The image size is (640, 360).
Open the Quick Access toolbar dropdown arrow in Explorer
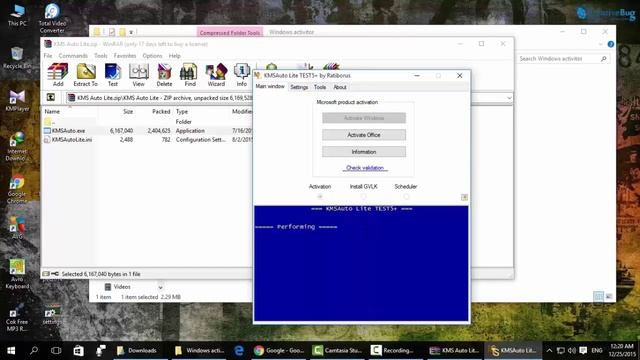[131, 32]
